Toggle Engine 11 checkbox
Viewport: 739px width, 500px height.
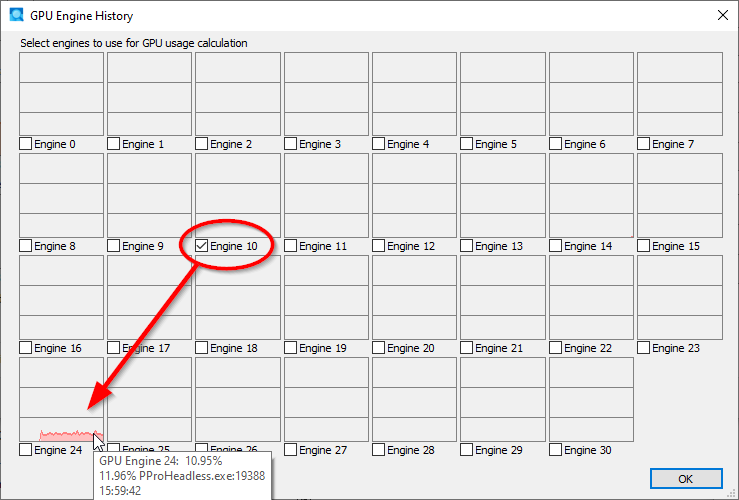290,246
